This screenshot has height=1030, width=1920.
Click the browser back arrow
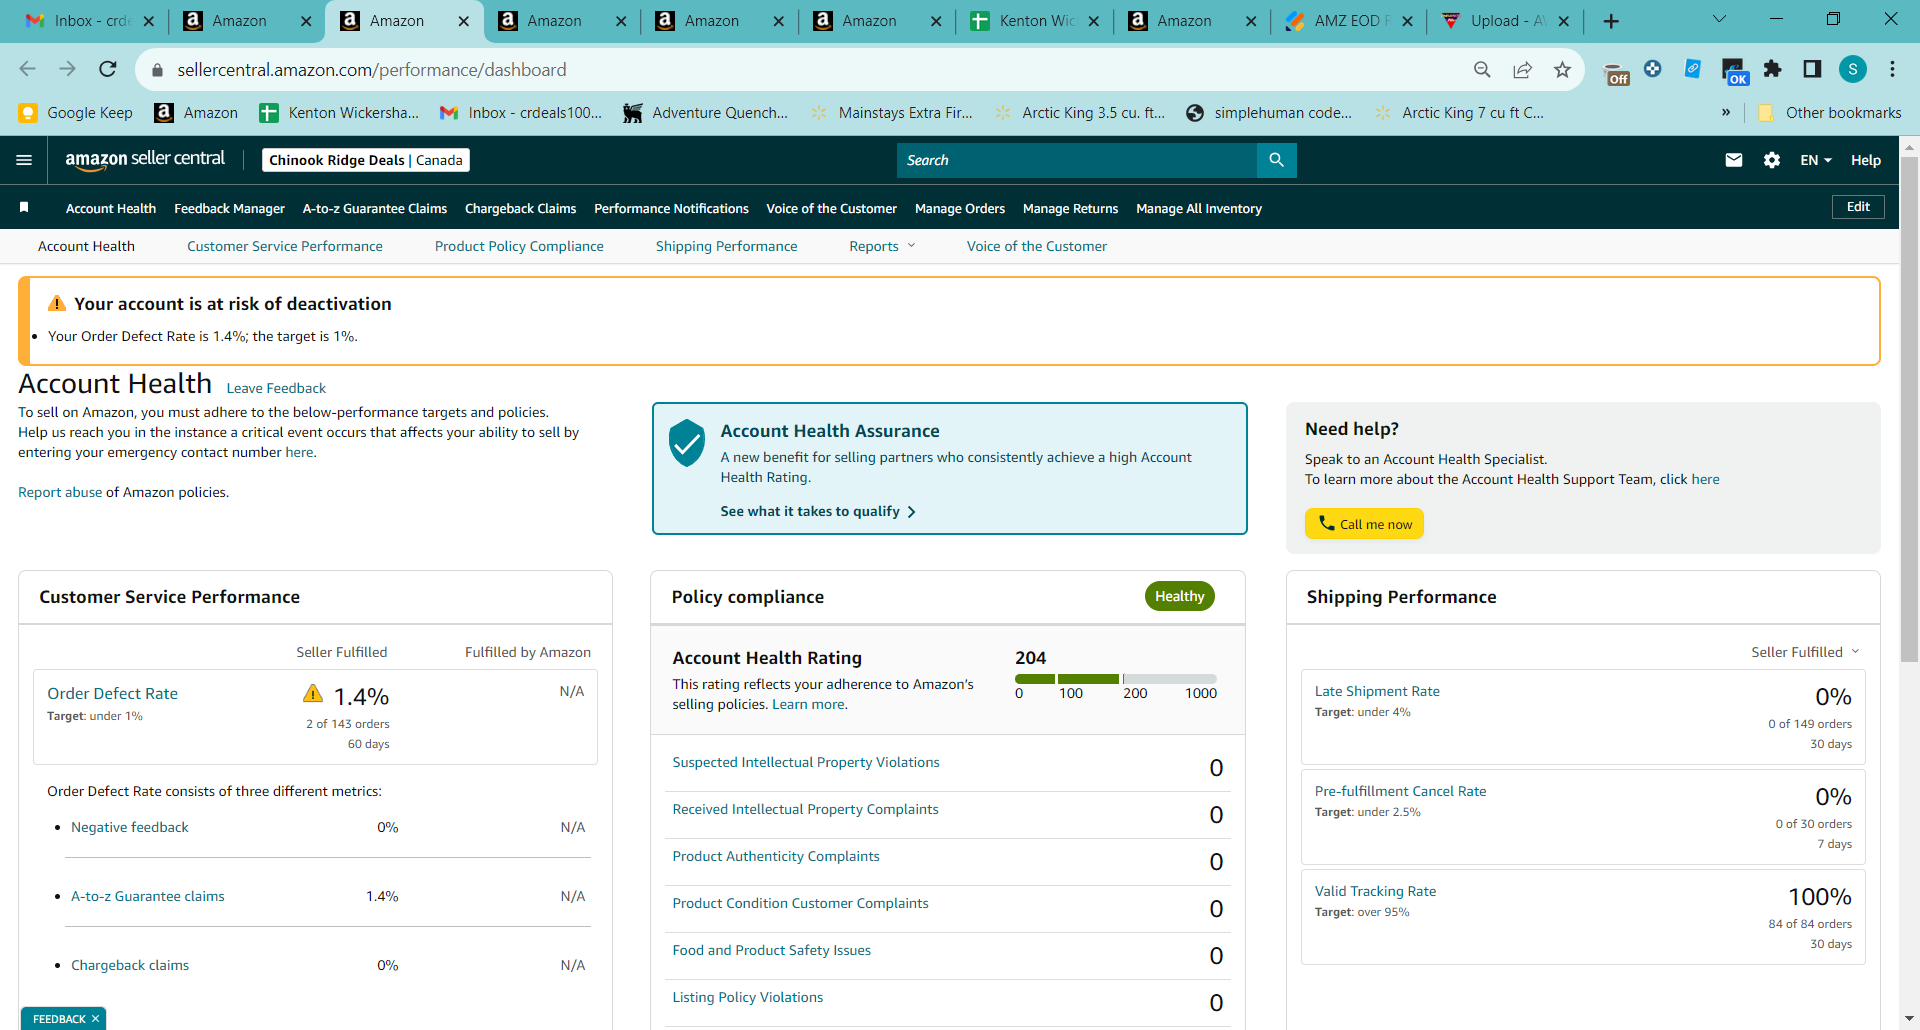27,69
